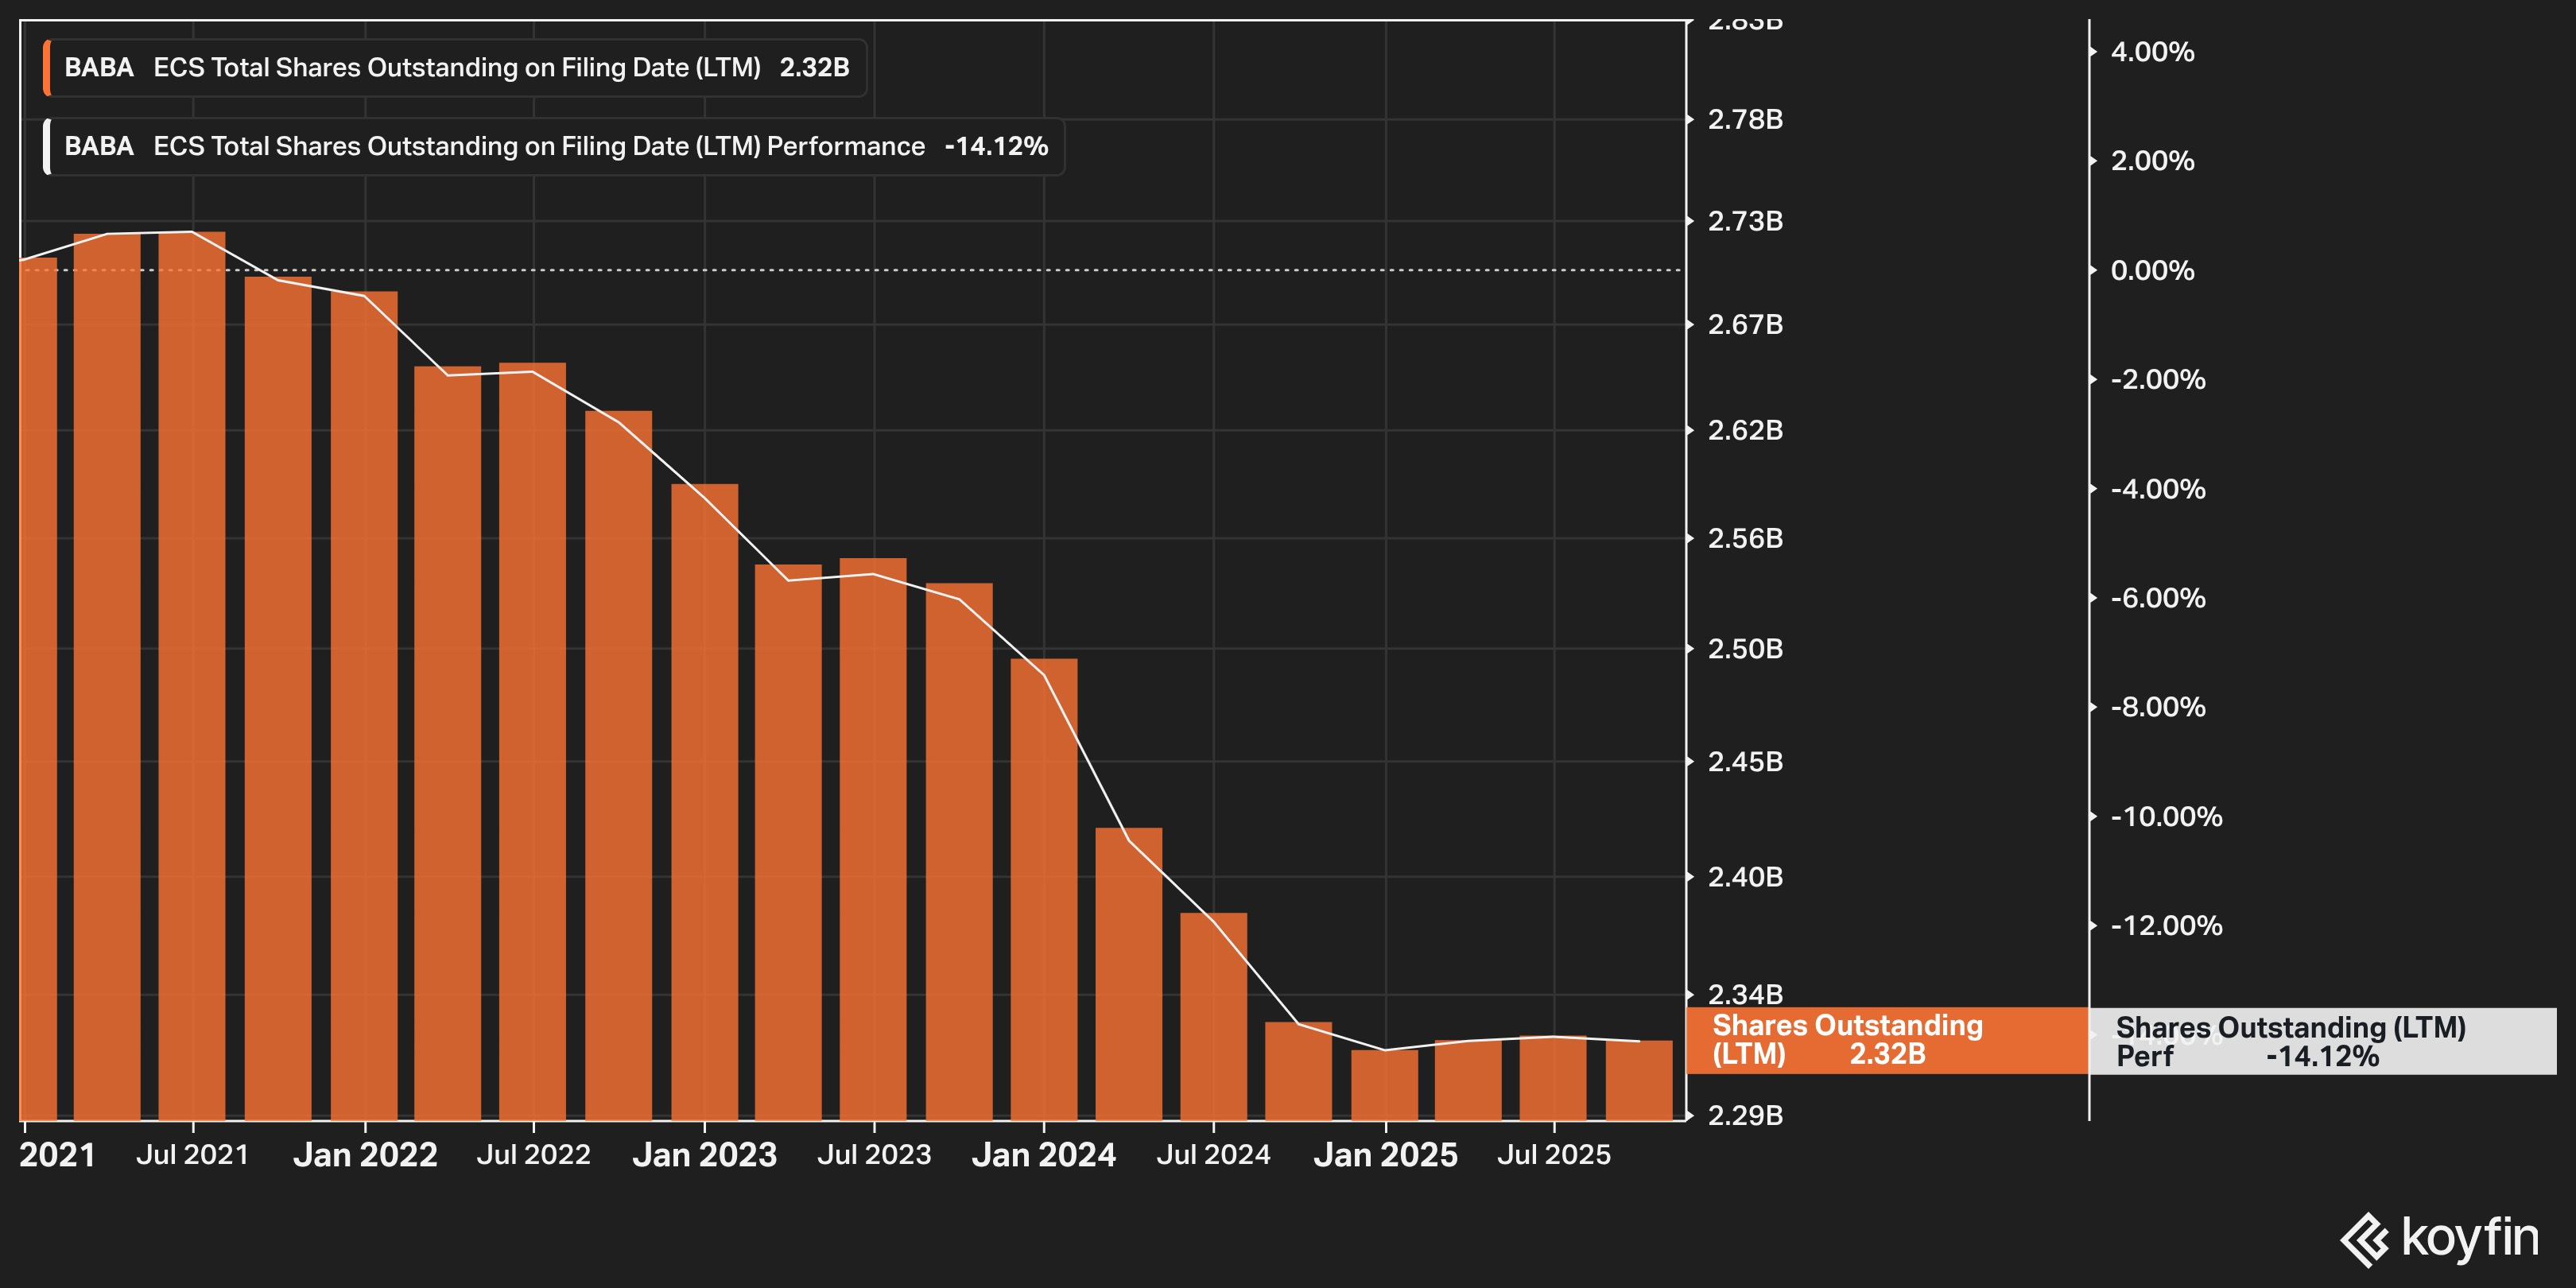Screen dimensions: 2576x1288
Task: Click the Jan 2022 x-axis label
Action: click(x=365, y=1155)
